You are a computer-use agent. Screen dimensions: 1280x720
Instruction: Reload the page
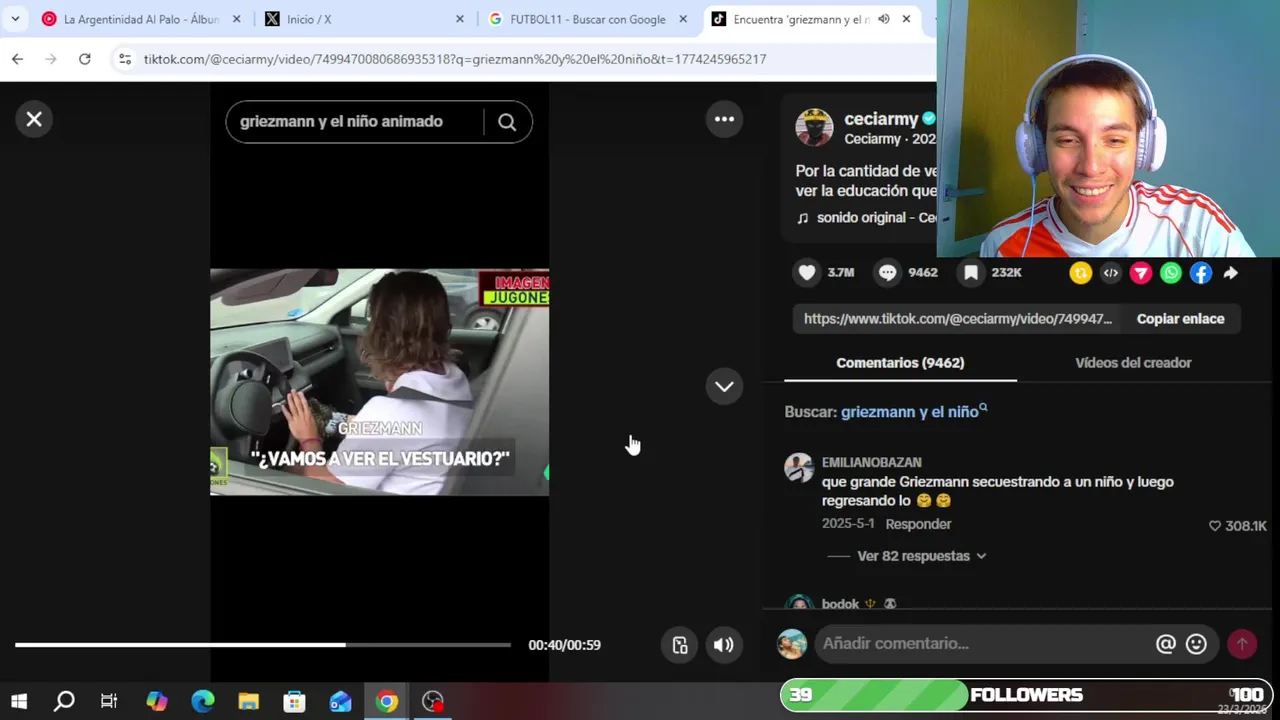click(85, 59)
